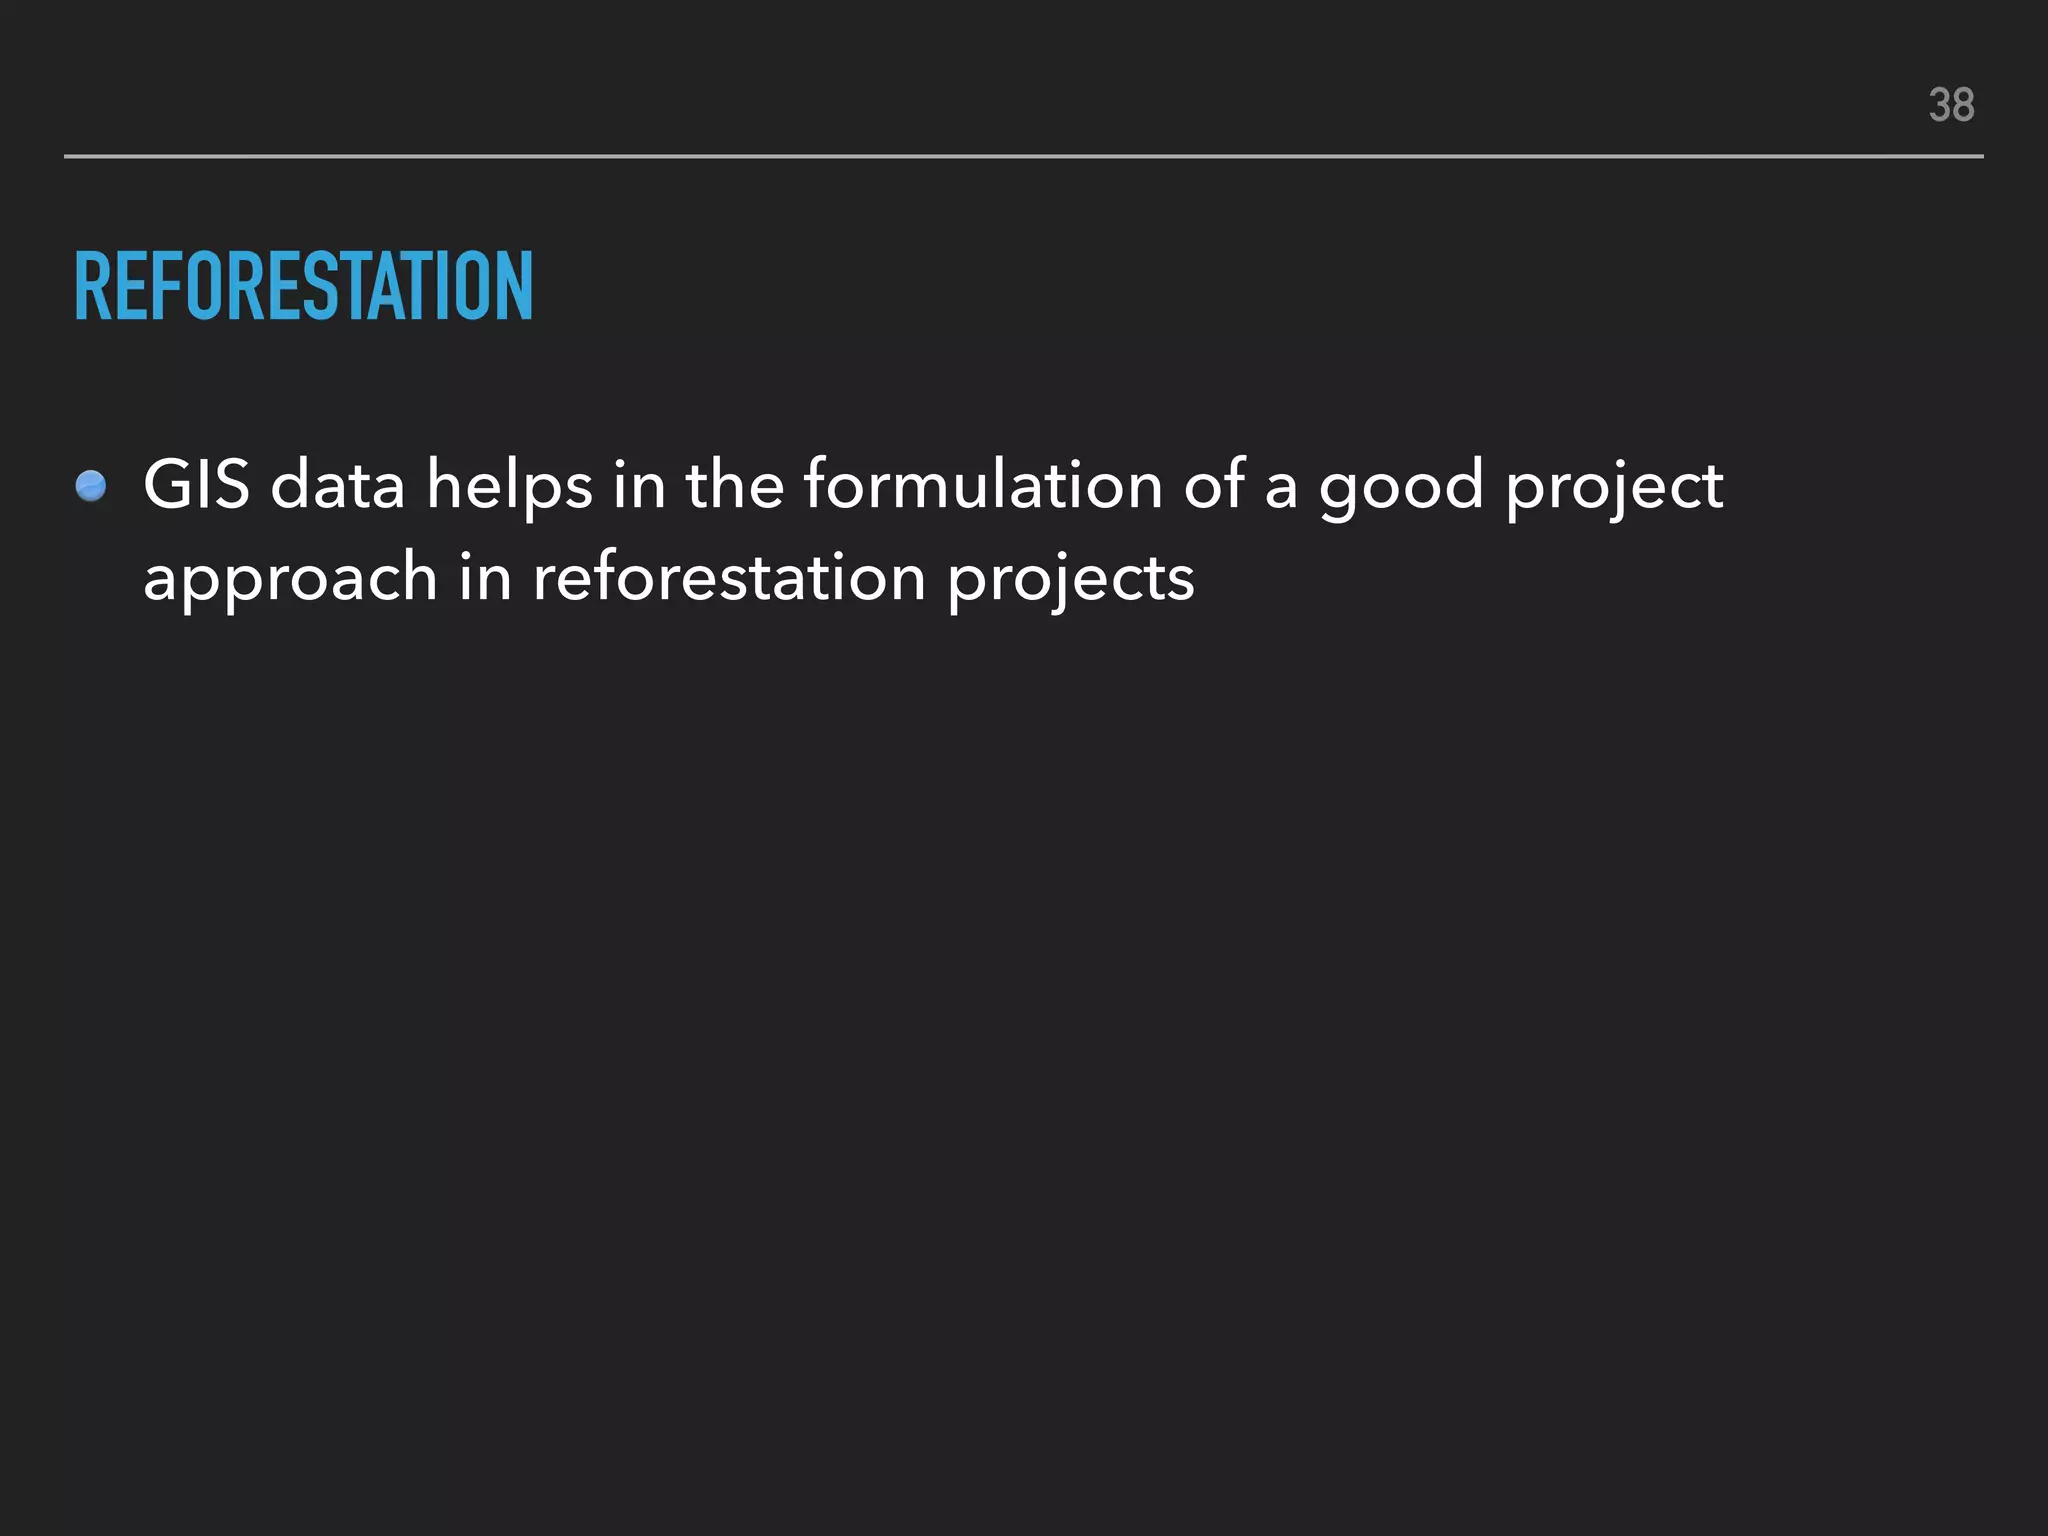This screenshot has width=2048, height=1536.
Task: Click the word 'of' after formulation
Action: (x=1214, y=484)
